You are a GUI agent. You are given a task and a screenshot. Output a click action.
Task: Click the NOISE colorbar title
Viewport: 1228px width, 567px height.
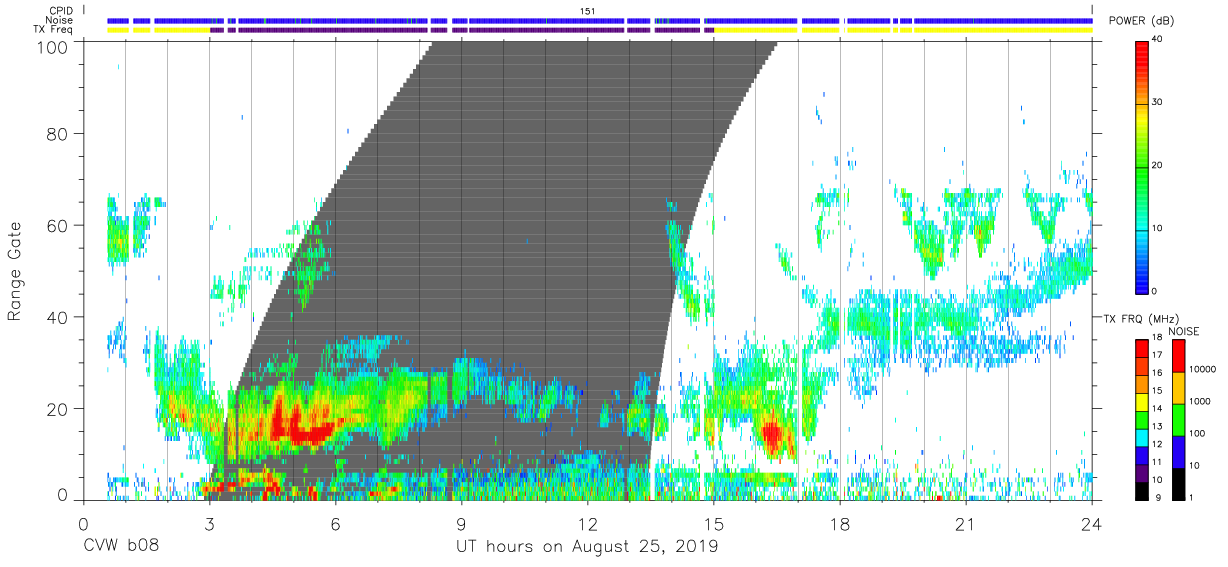pos(1183,331)
